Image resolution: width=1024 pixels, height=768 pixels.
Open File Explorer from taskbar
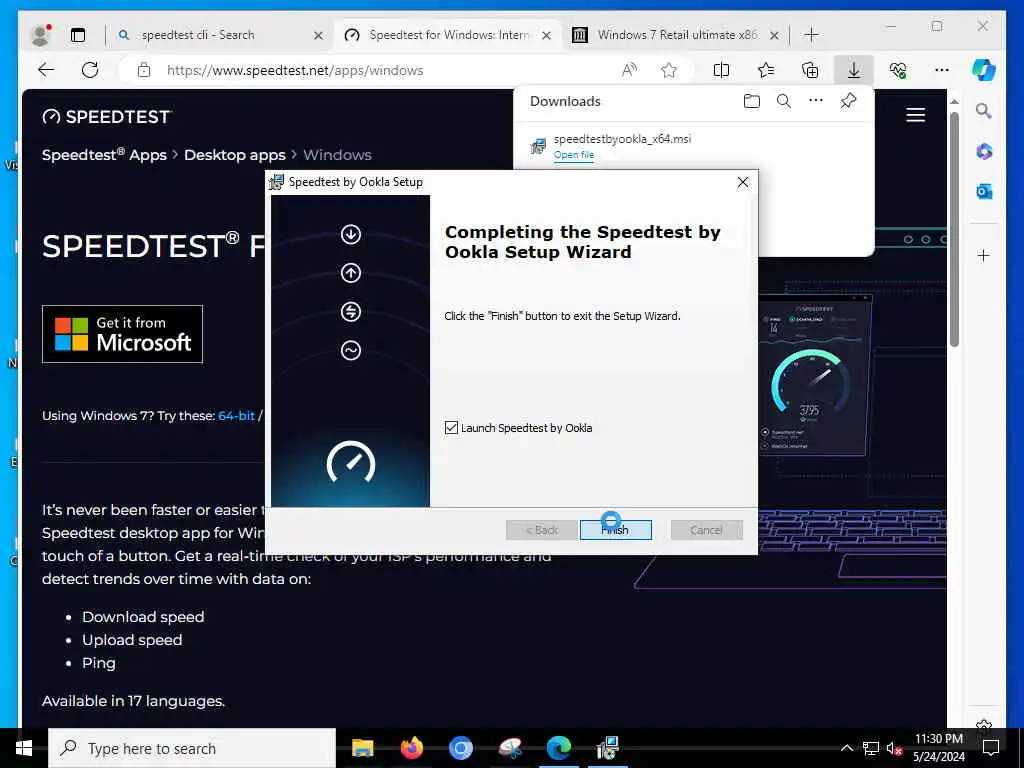tap(362, 748)
